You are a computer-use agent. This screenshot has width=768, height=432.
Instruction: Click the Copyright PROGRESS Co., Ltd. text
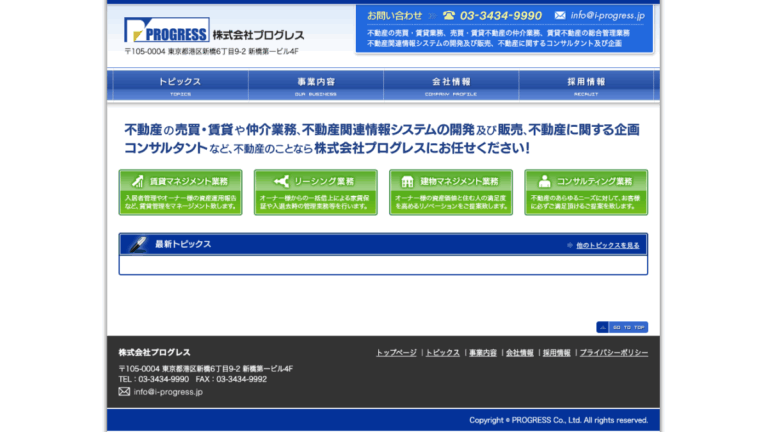[x=558, y=420]
